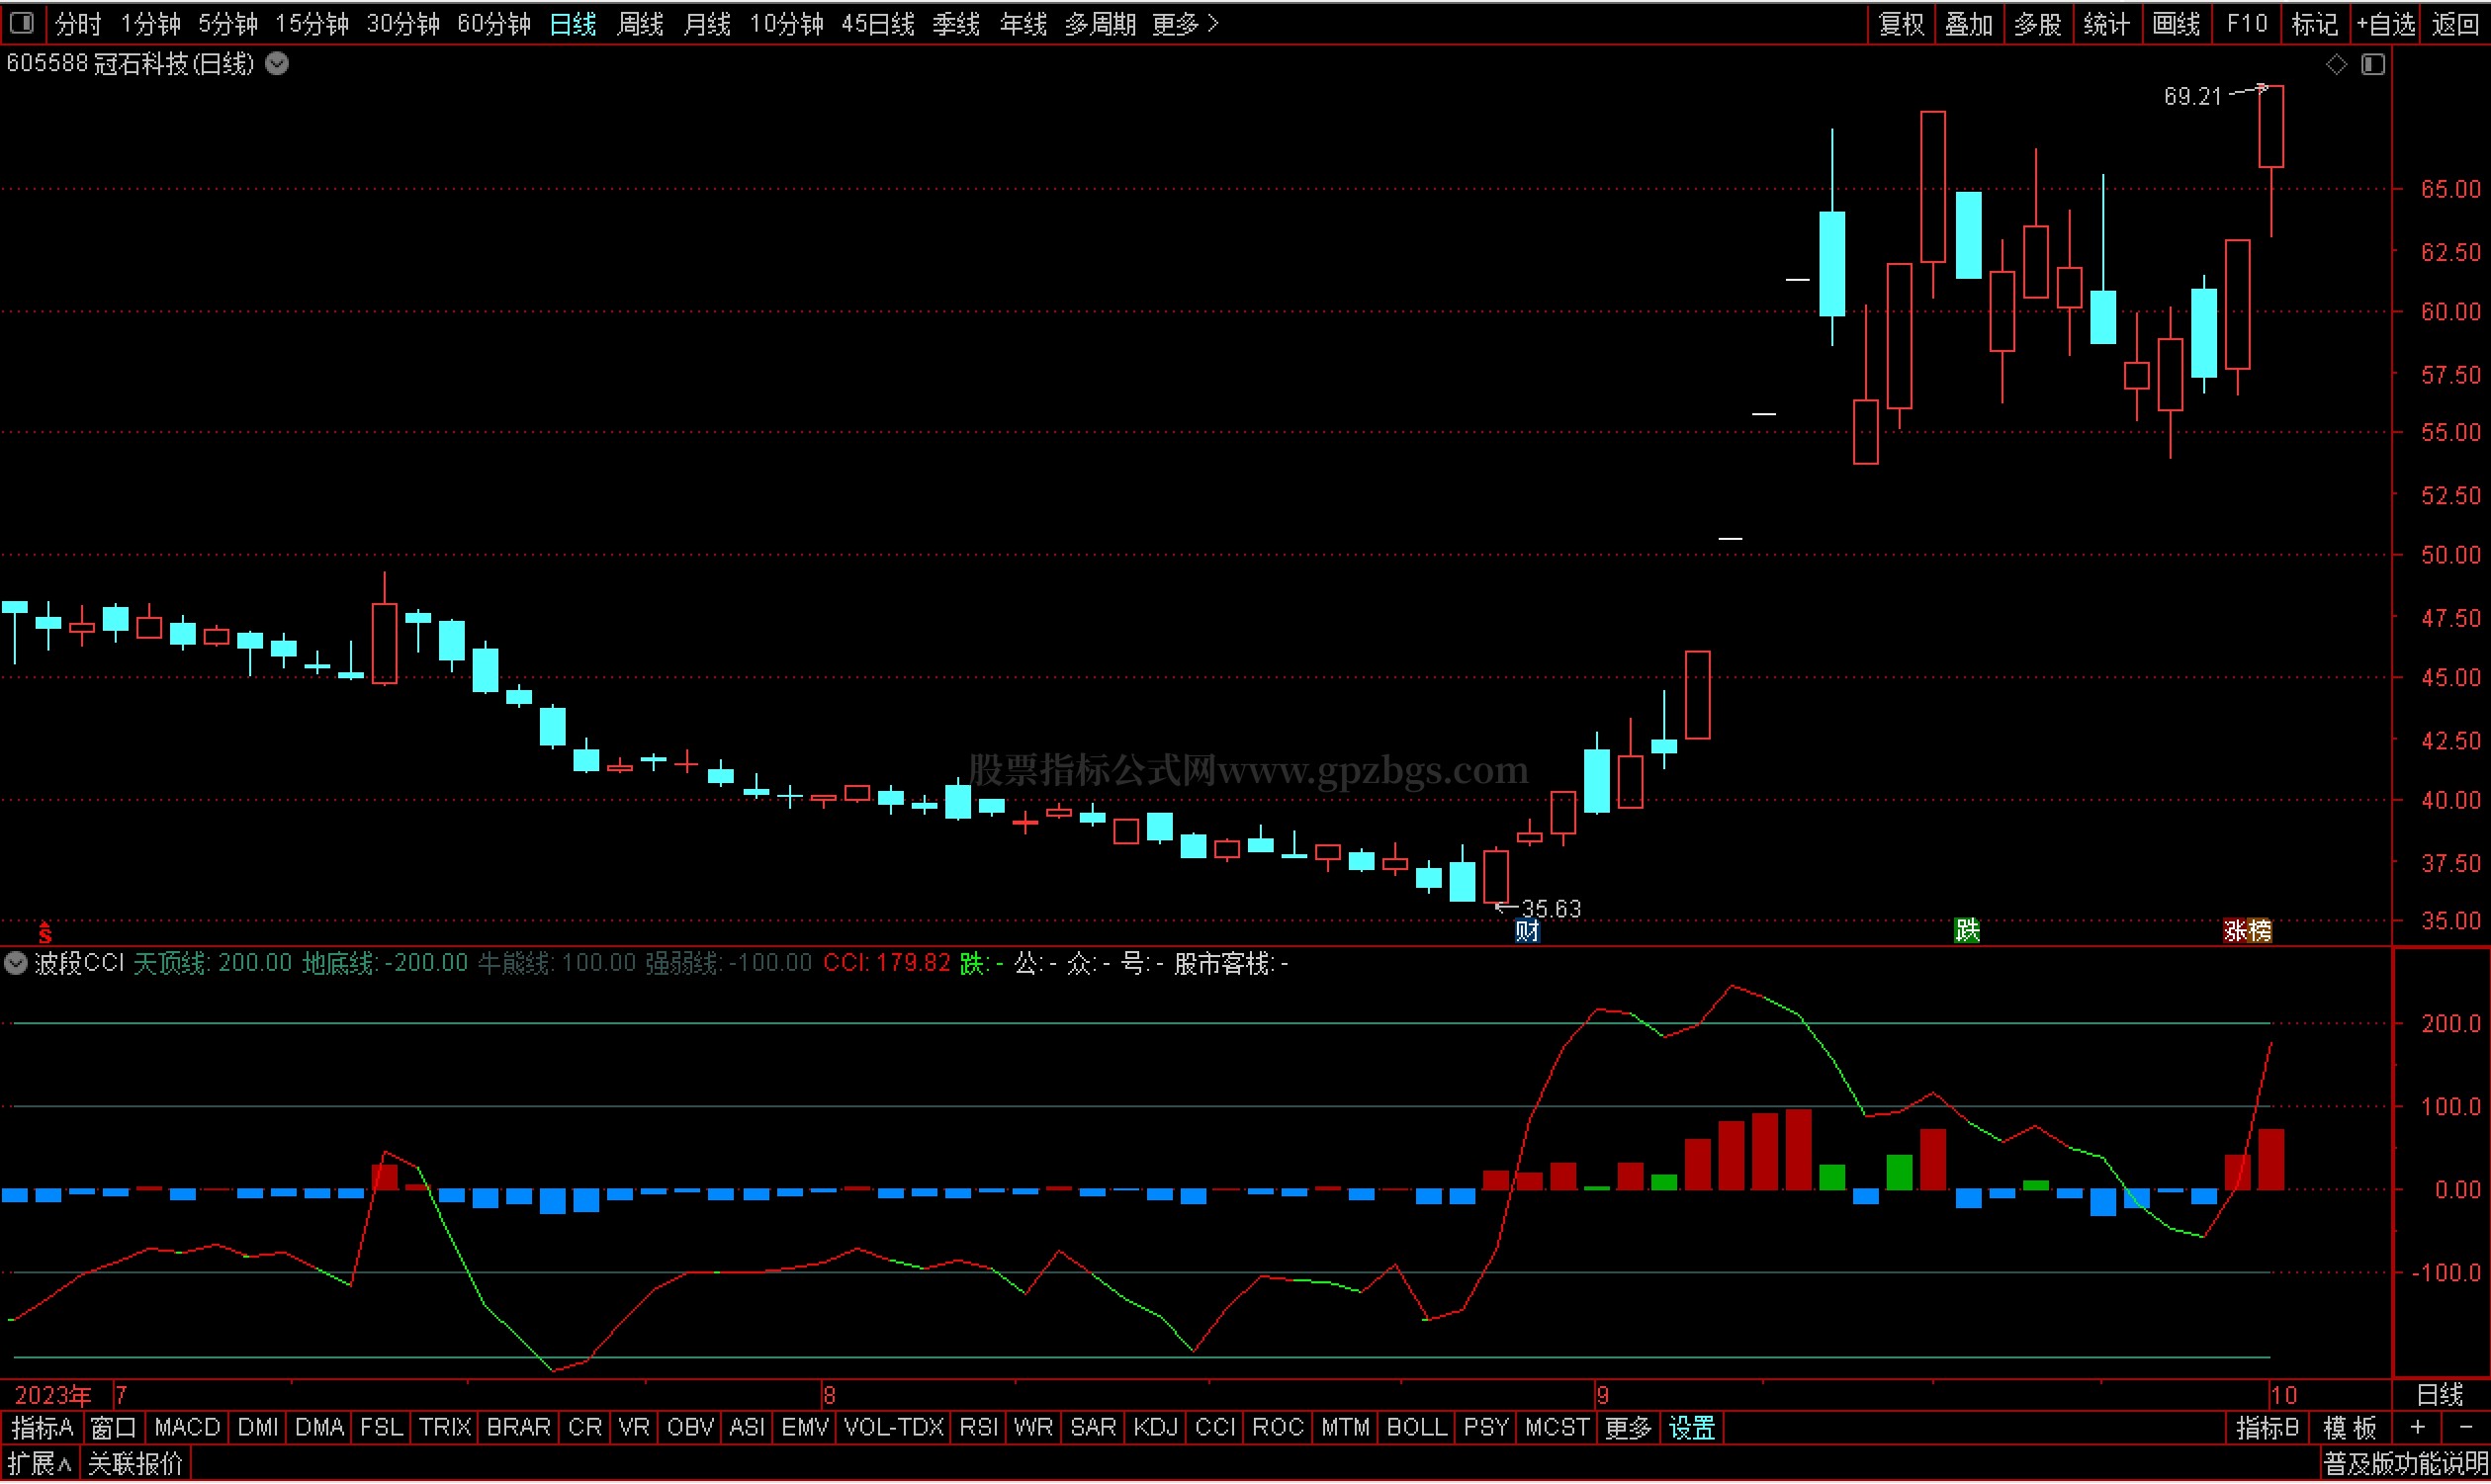Switch to the 指标B tab
2491x1484 pixels.
pyautogui.click(x=2267, y=1429)
